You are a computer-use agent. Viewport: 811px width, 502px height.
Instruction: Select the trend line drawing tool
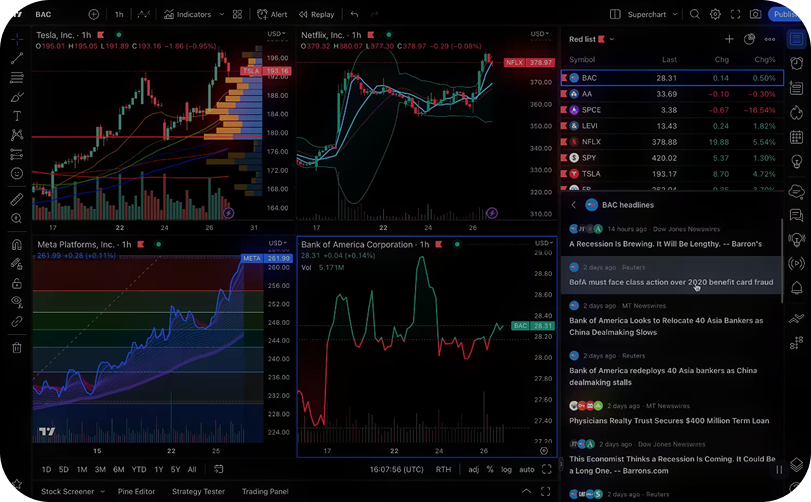tap(17, 58)
